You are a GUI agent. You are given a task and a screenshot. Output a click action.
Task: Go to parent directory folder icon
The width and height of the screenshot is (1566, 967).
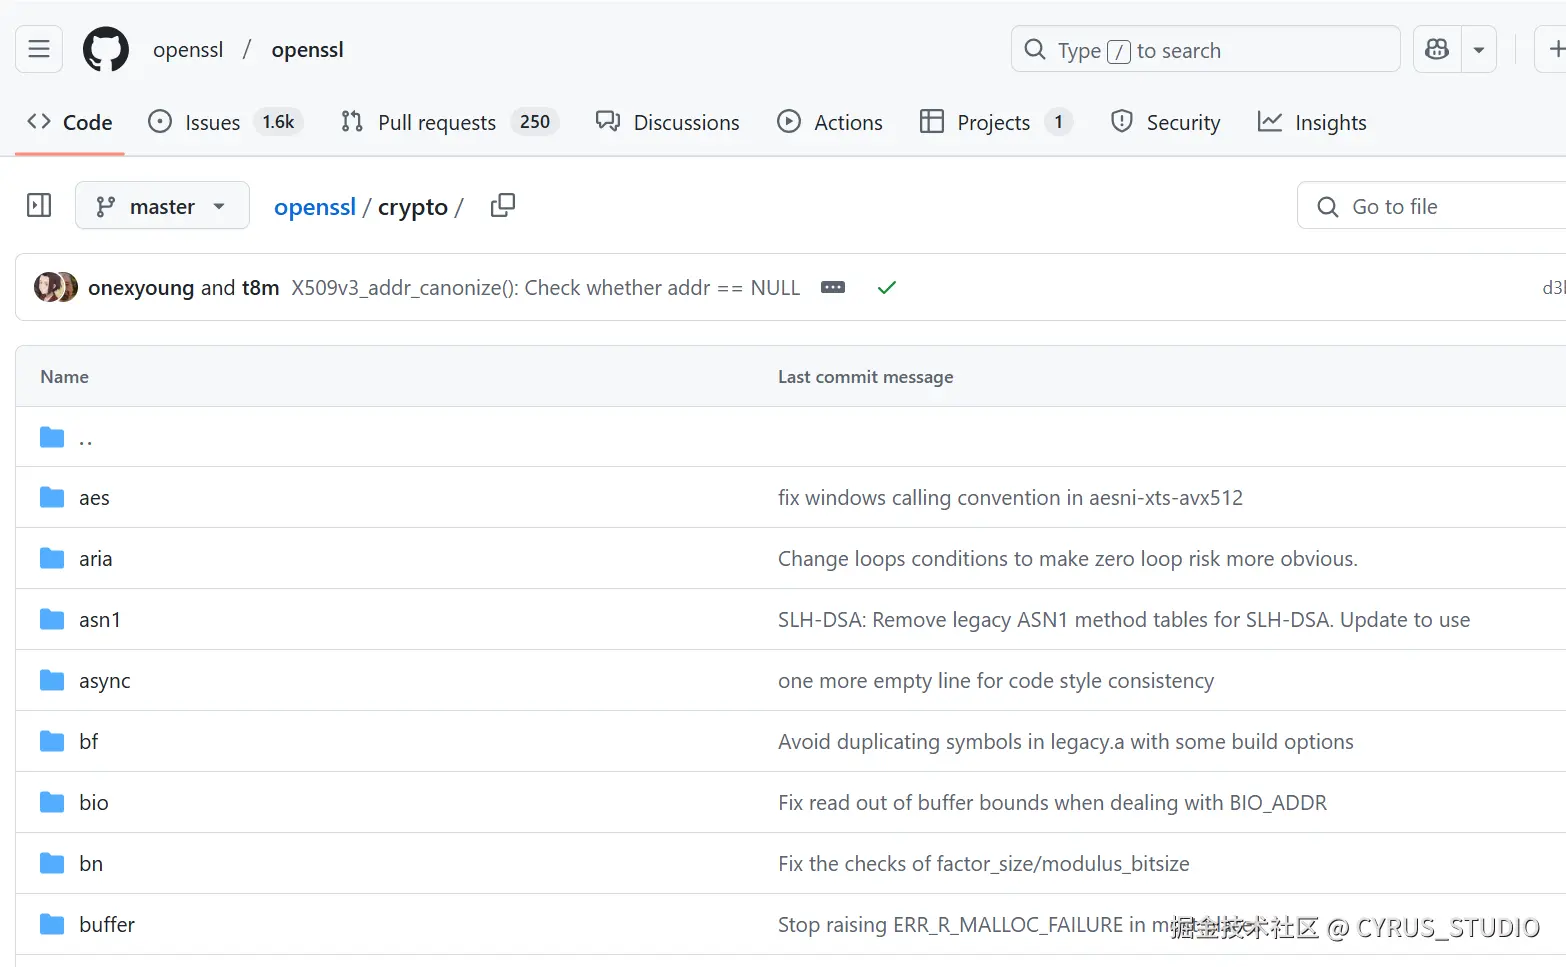click(x=52, y=437)
